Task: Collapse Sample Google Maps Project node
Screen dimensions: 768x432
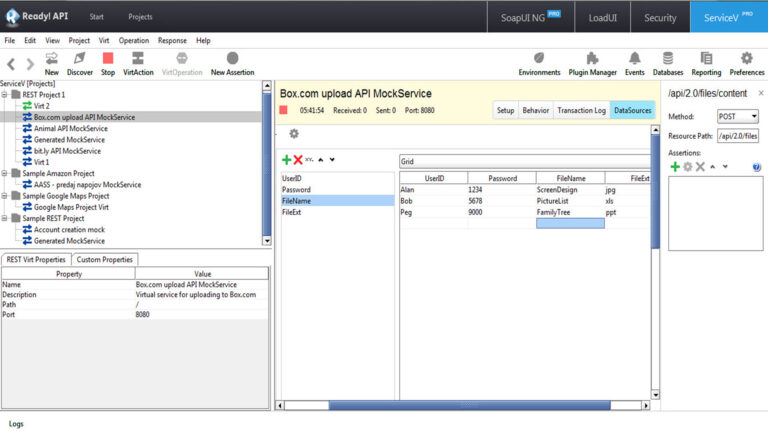Action: (x=4, y=196)
